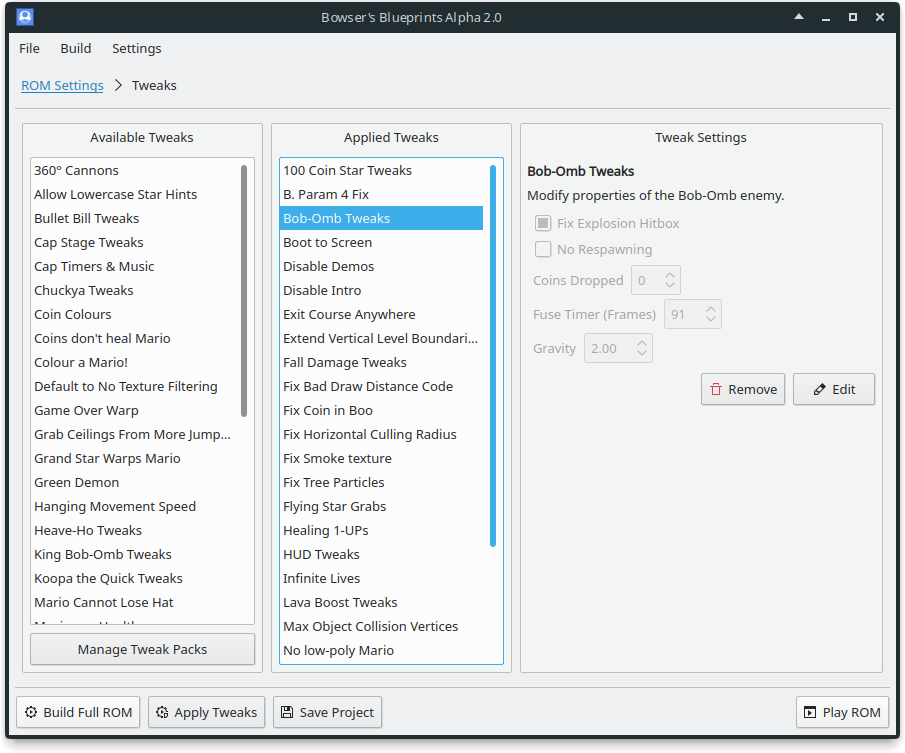Viewport: 905px width, 753px height.
Task: Click the gear icon on Apply Tweaks
Action: 162,712
